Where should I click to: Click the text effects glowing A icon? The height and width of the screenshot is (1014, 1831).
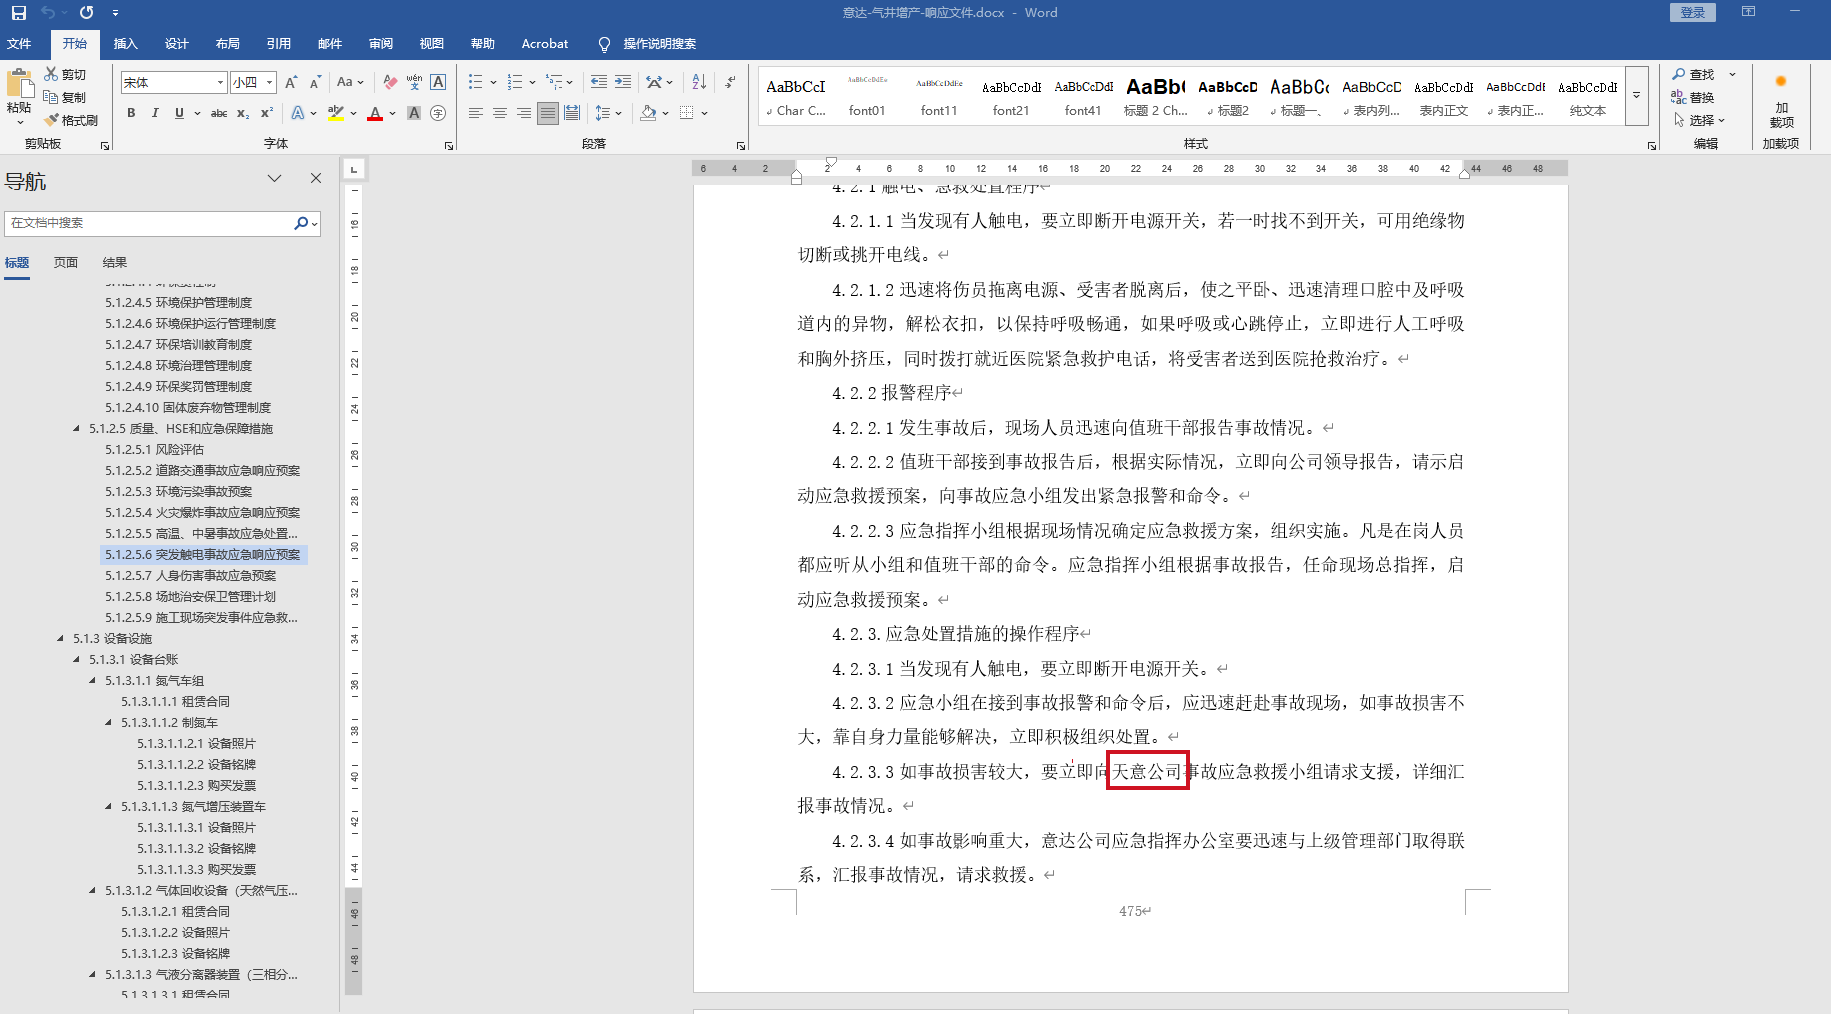click(298, 113)
